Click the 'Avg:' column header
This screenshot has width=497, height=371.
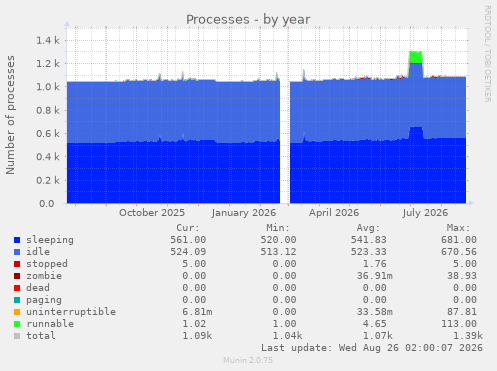click(368, 228)
